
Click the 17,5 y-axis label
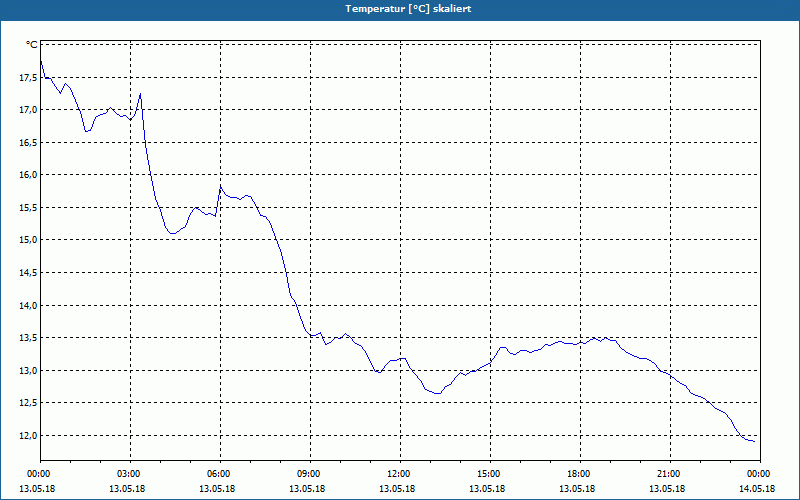point(28,78)
